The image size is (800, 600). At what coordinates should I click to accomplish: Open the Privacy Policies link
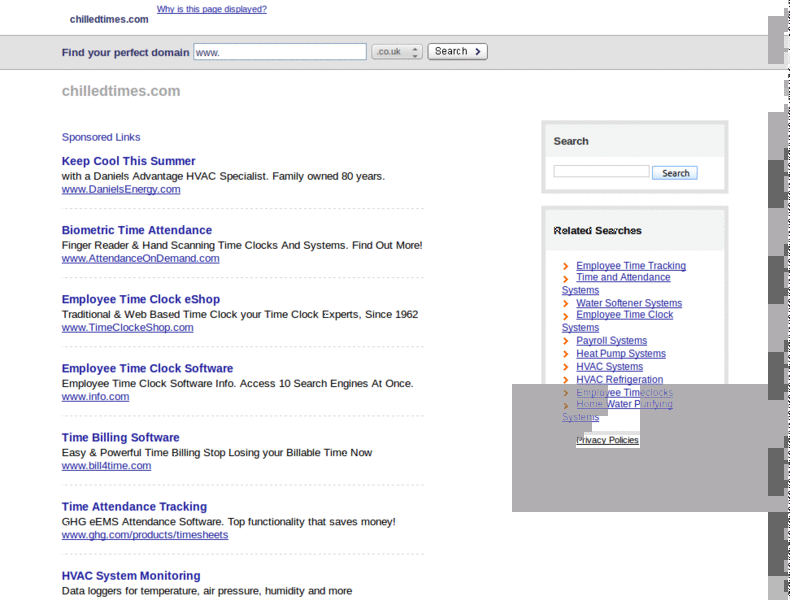click(607, 440)
